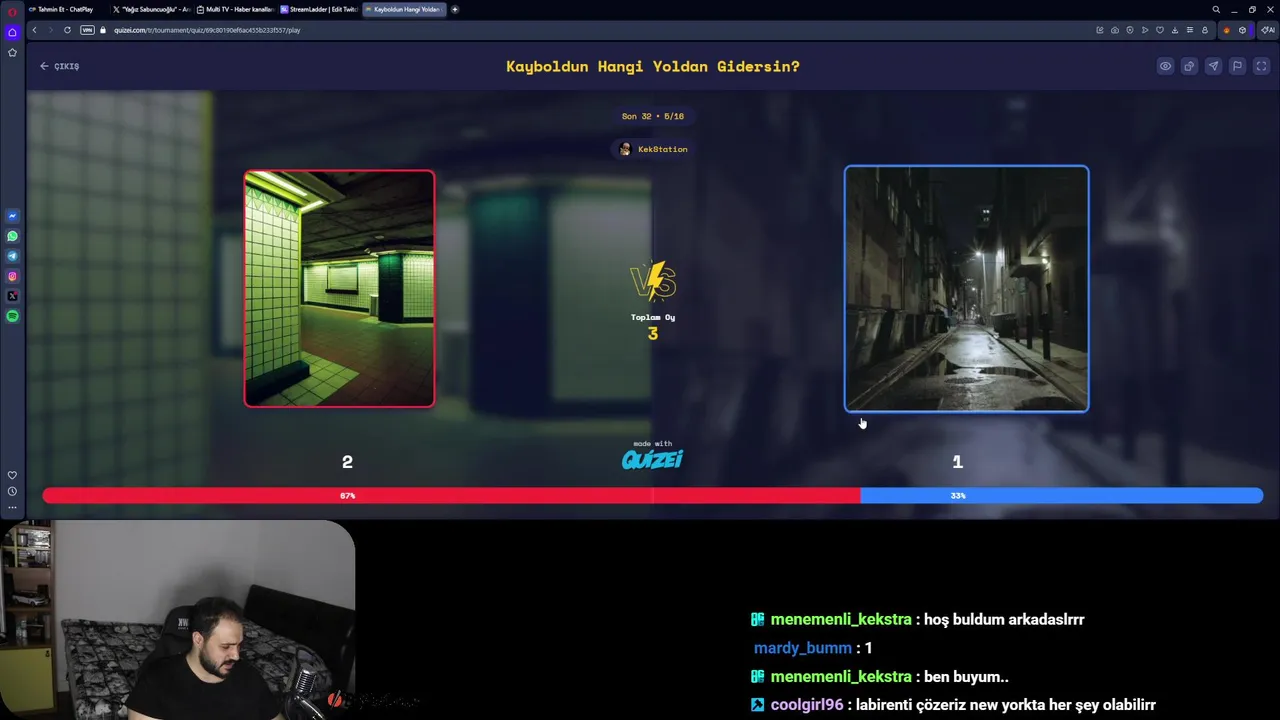Open the Opera AI button
Screen dimensions: 1280x720
[1267, 30]
